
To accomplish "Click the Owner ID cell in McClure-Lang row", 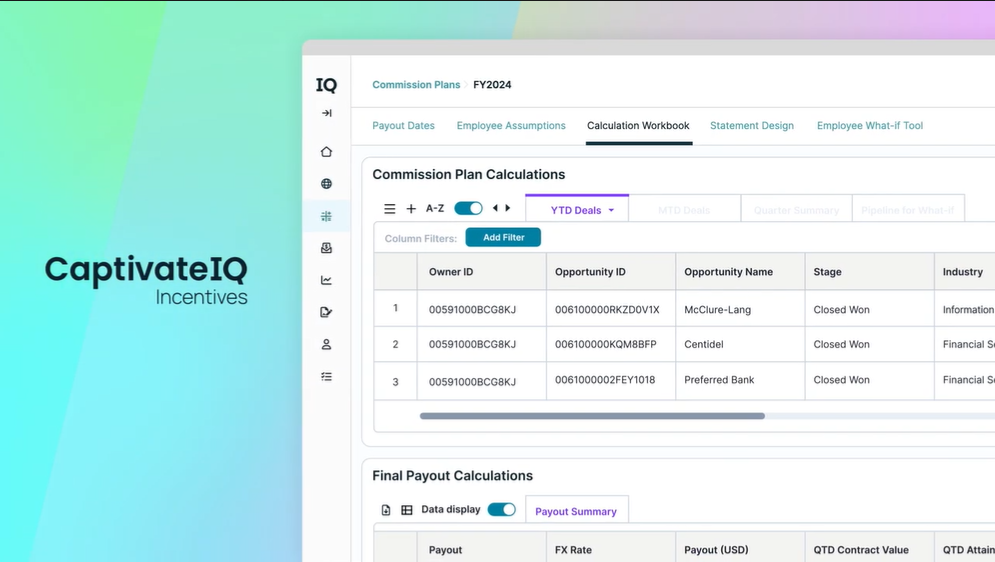I will 482,310.
